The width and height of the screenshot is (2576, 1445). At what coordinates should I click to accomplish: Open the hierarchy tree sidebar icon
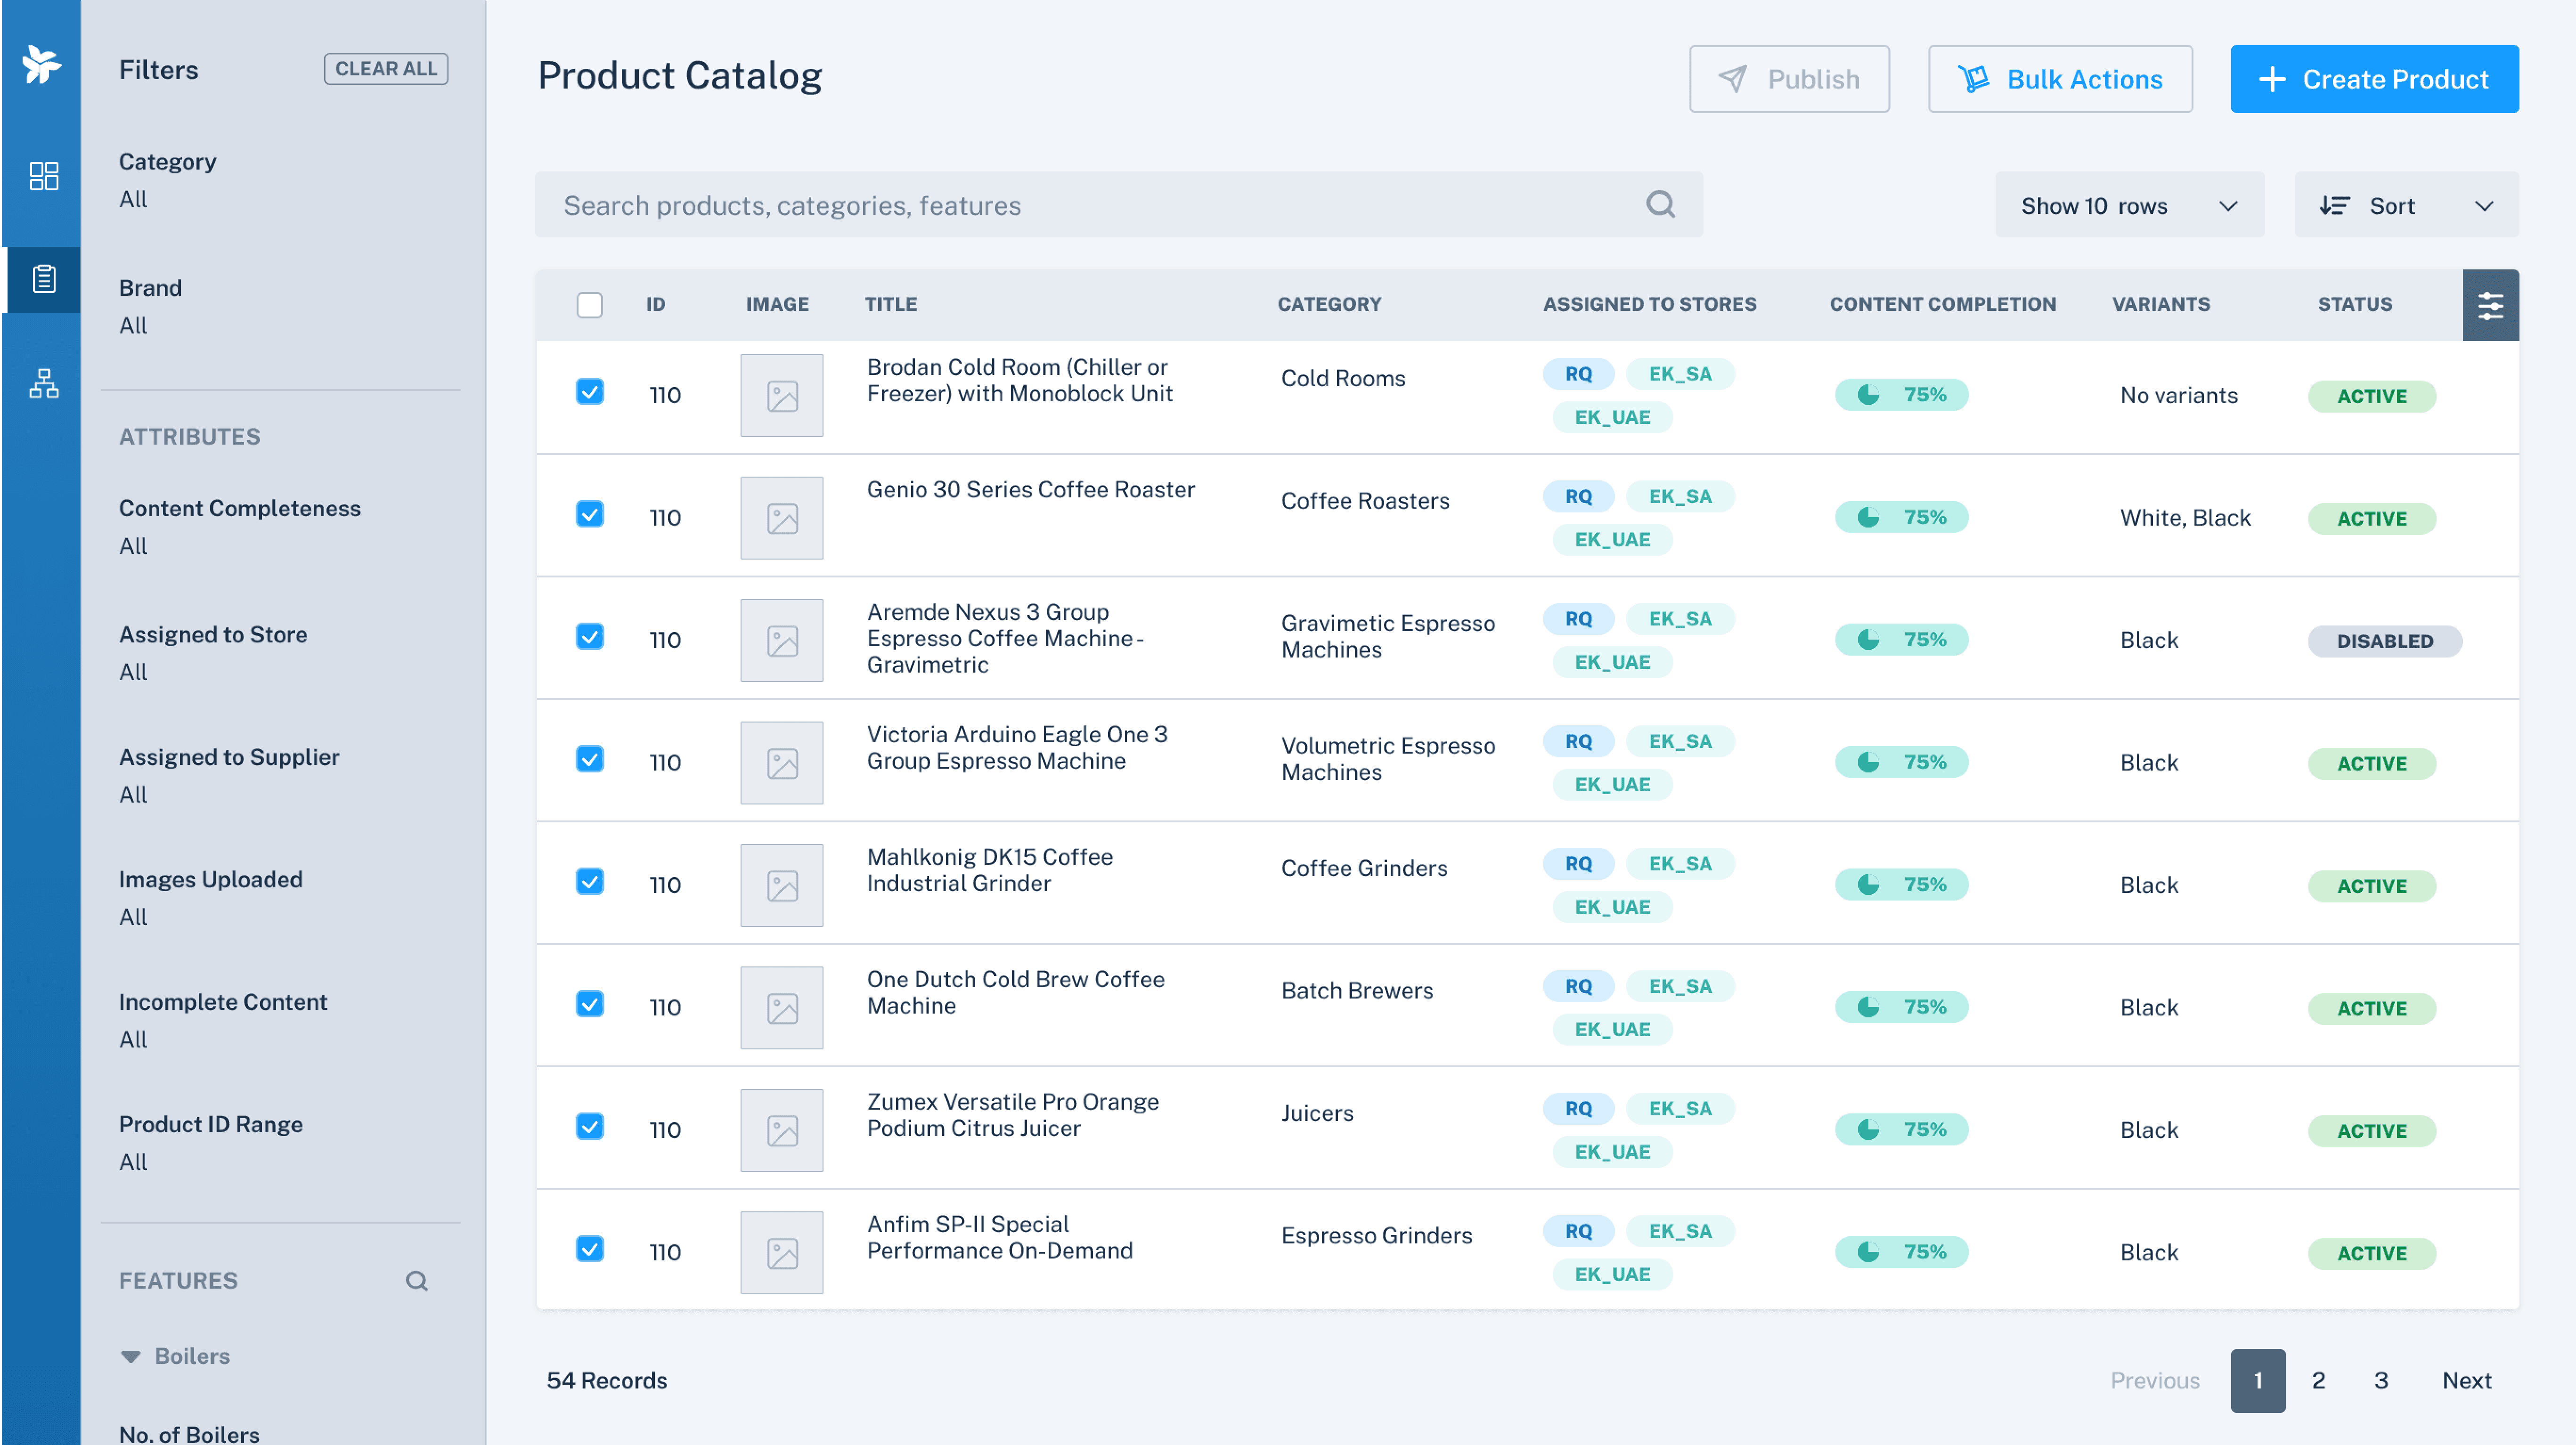point(43,383)
